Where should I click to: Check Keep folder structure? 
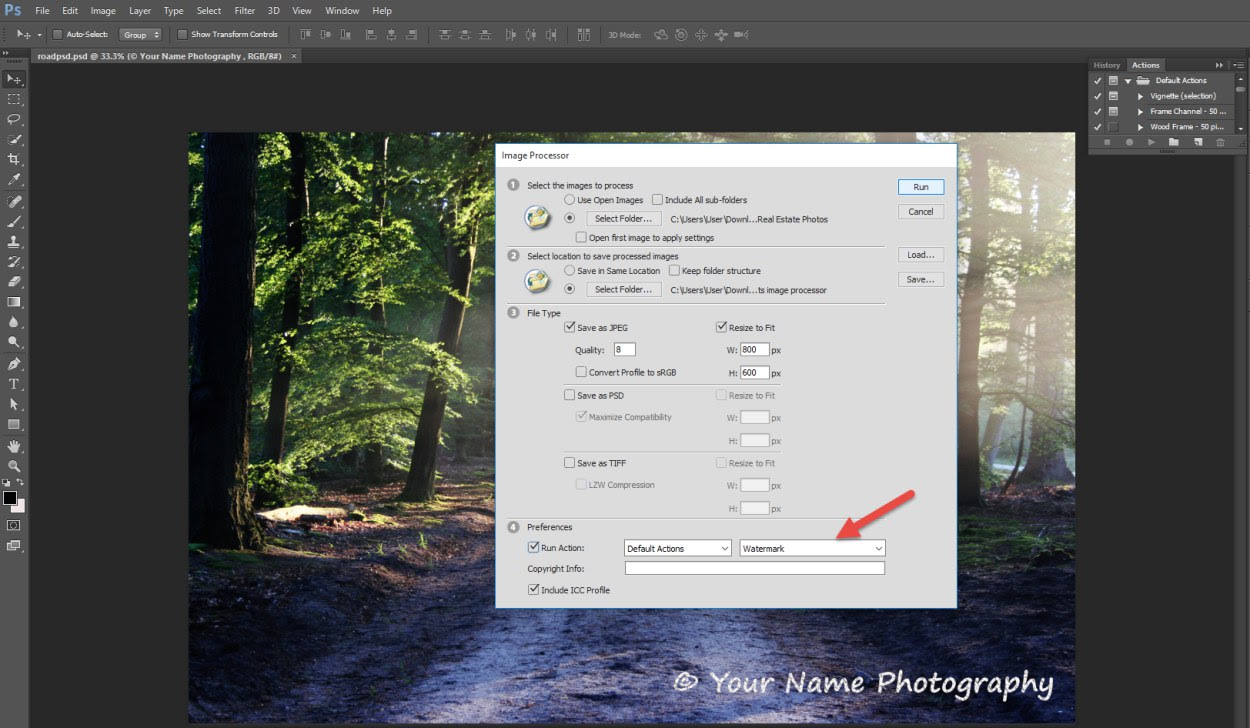(x=674, y=271)
